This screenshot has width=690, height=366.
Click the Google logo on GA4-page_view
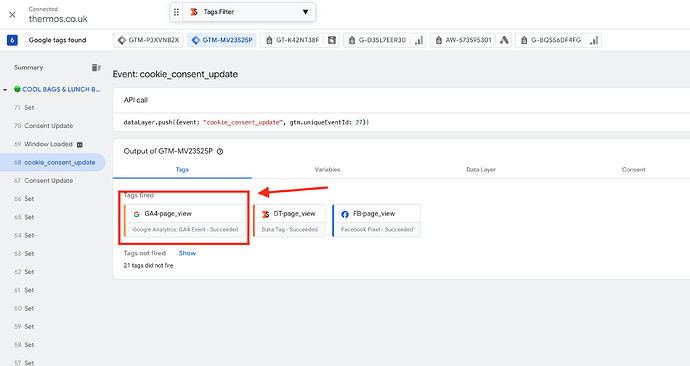click(136, 214)
